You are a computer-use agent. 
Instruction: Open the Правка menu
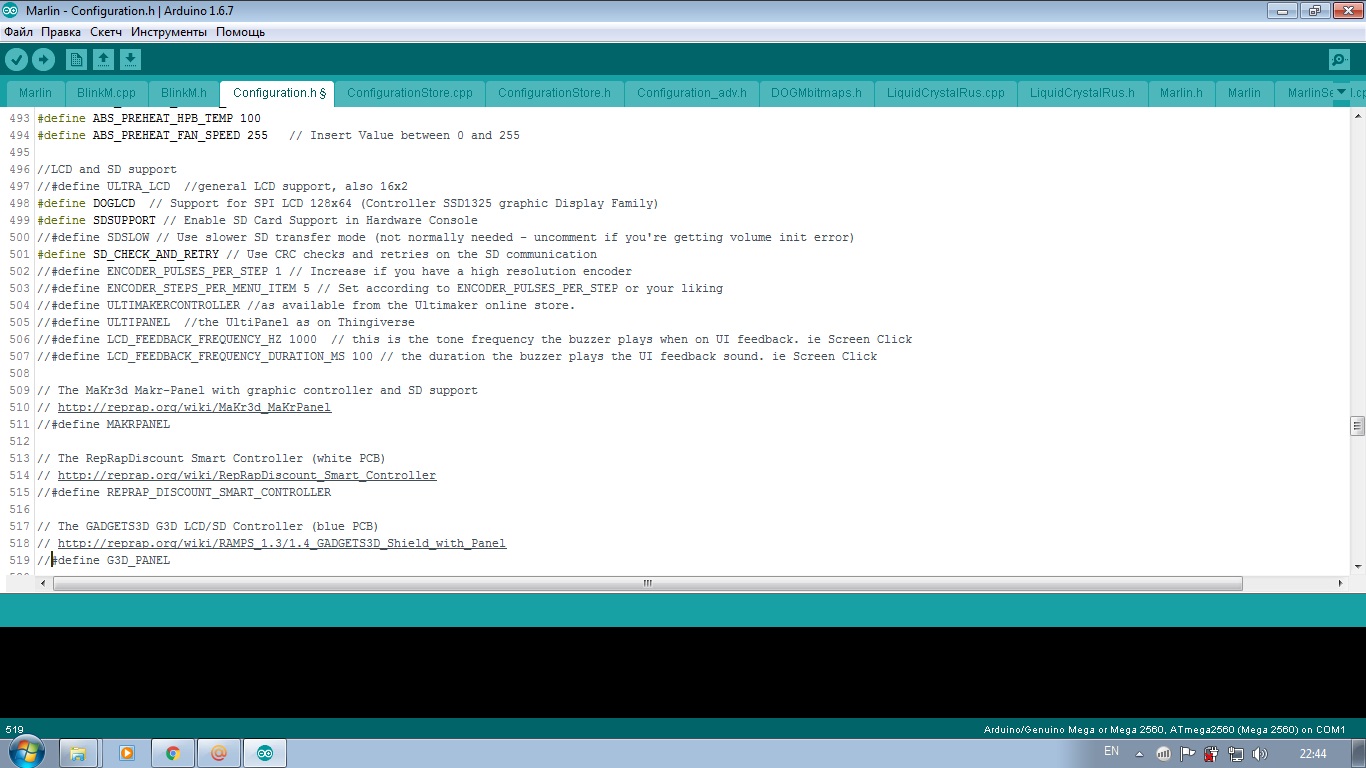coord(61,32)
